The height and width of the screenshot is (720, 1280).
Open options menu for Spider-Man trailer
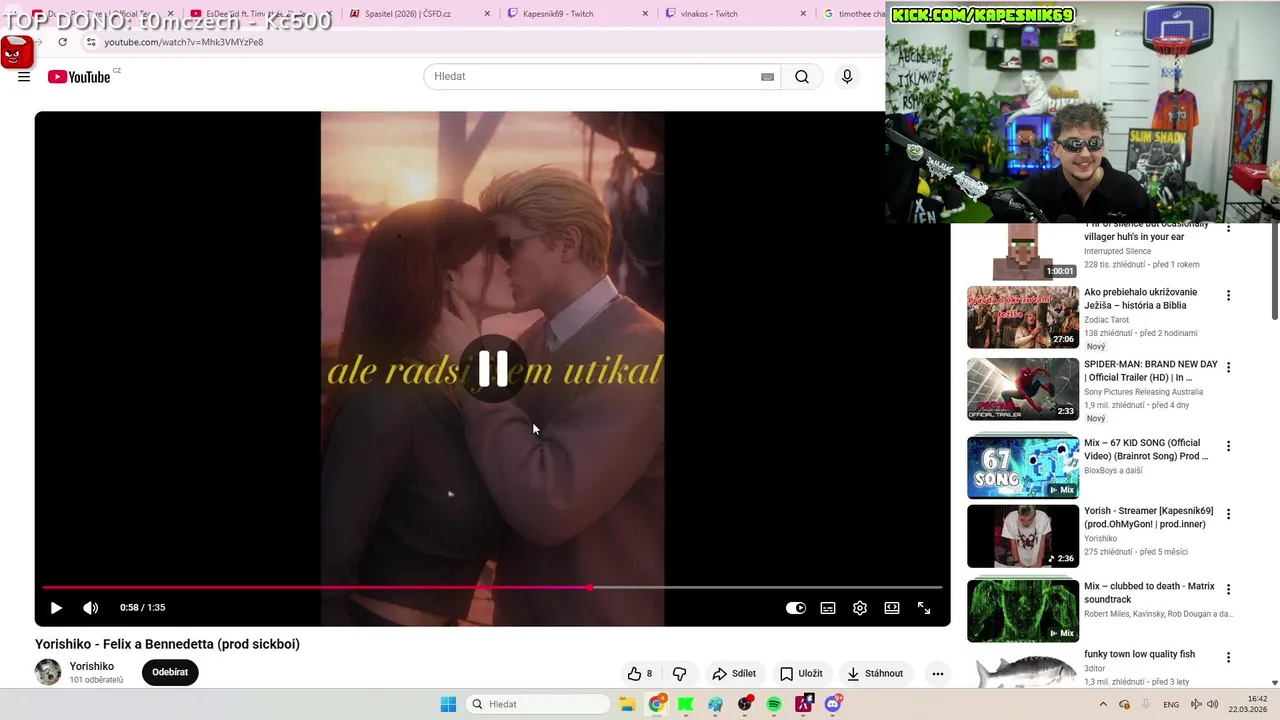click(1229, 367)
